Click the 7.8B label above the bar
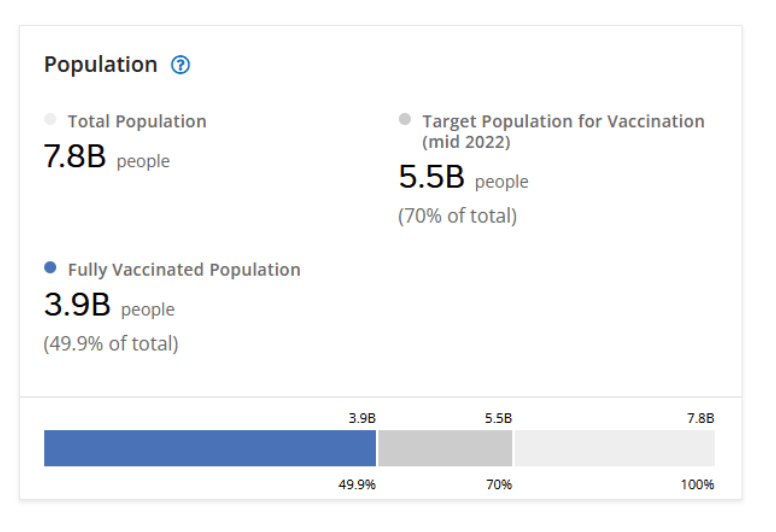 700,418
